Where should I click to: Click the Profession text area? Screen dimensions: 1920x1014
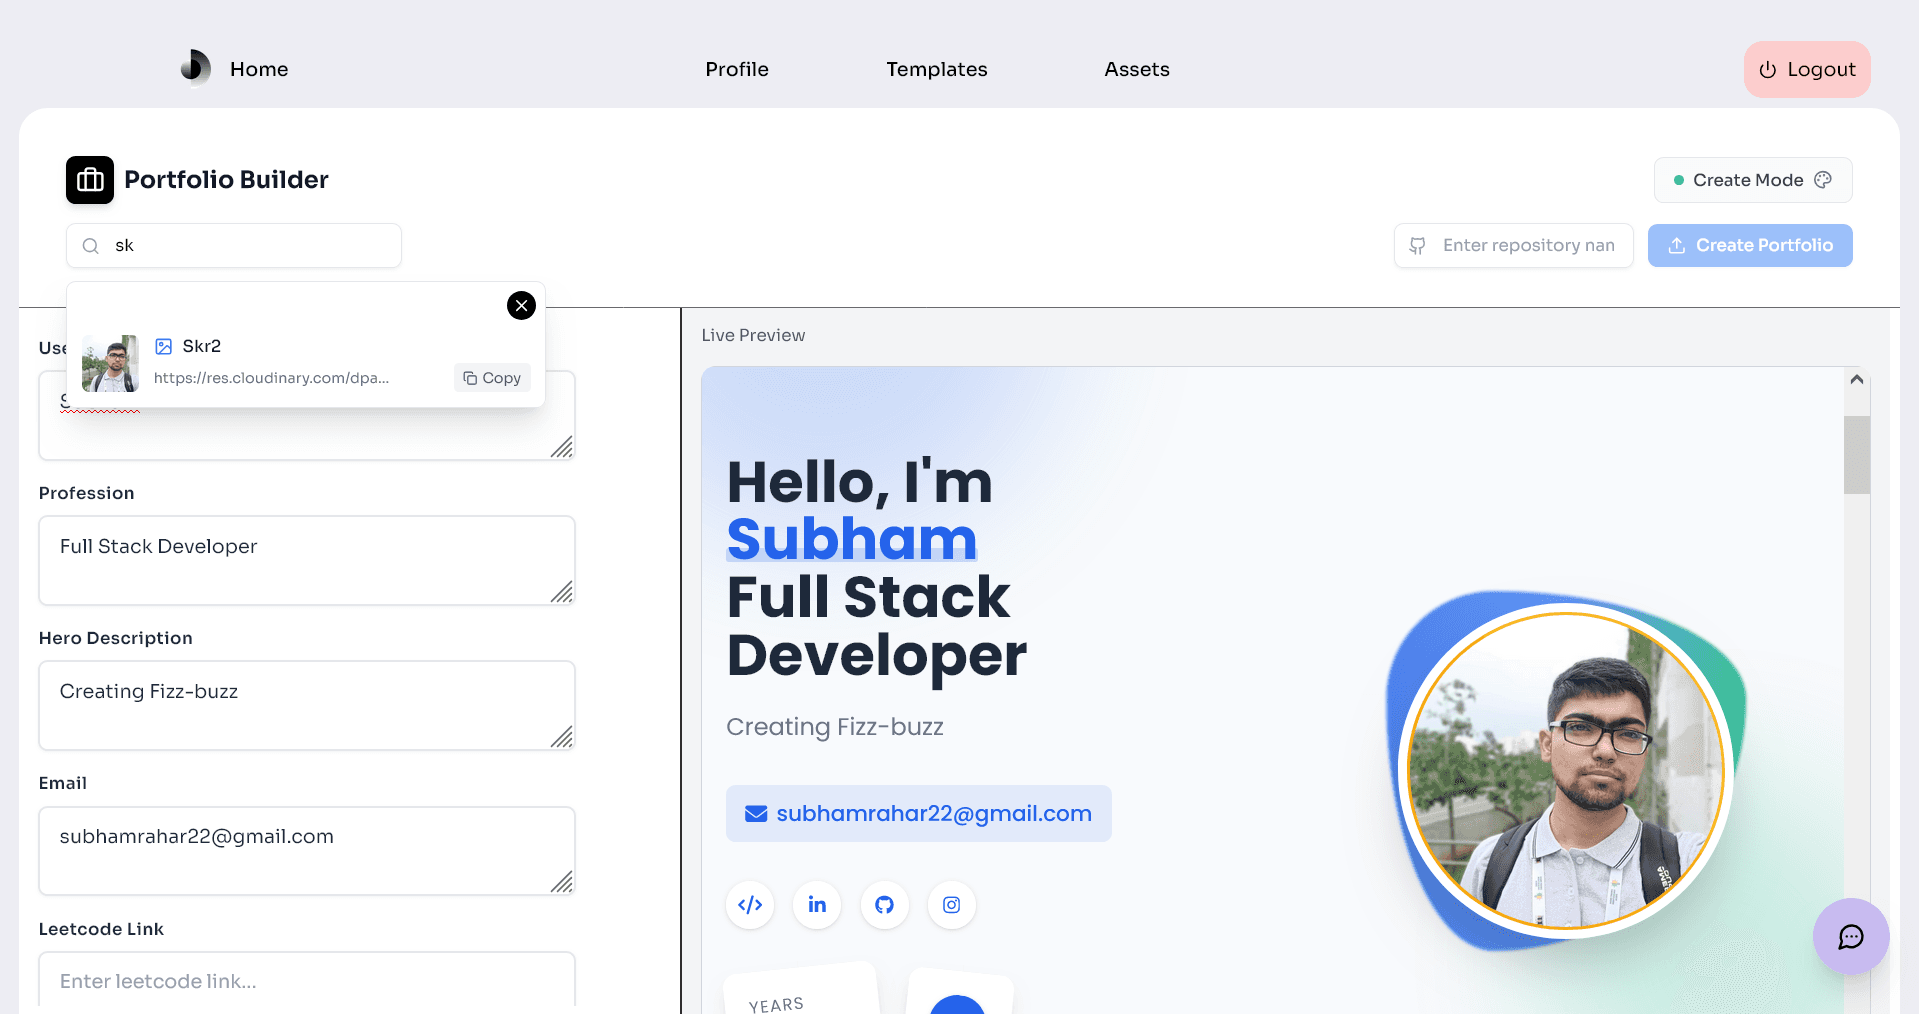coord(307,560)
